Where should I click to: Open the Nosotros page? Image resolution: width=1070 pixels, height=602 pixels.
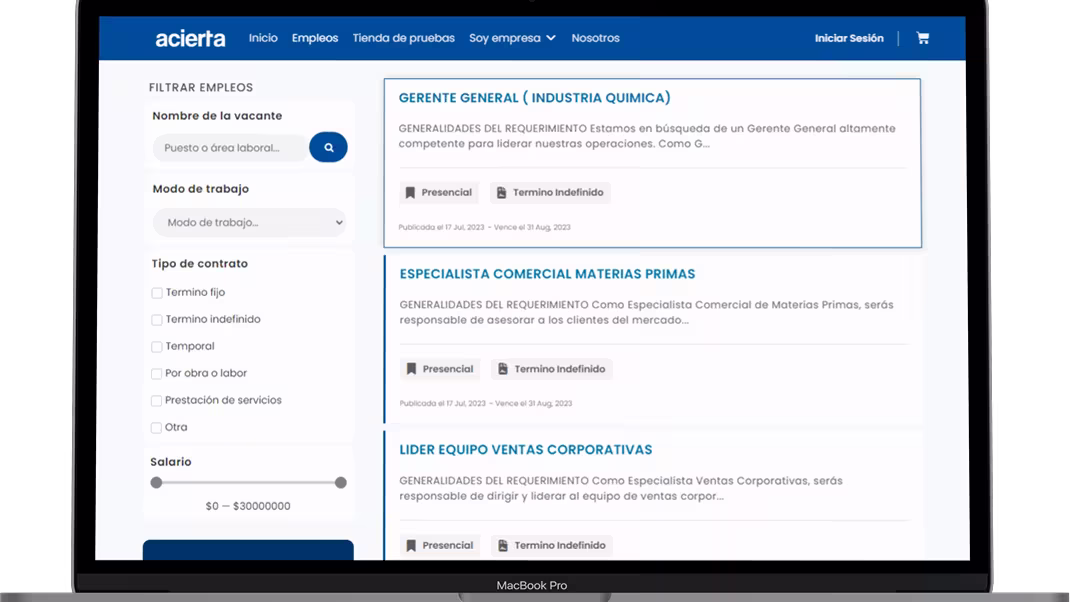[595, 38]
